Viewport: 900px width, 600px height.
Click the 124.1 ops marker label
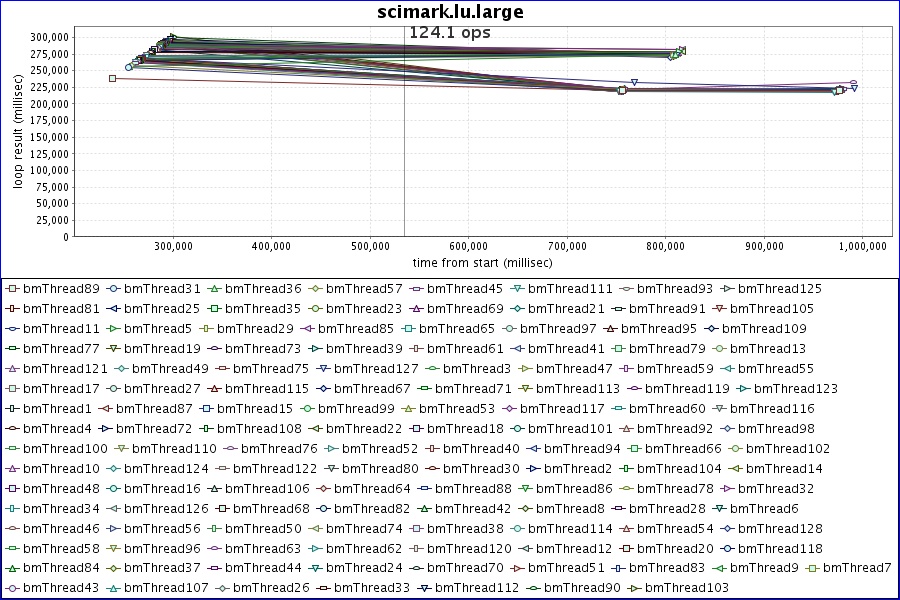point(450,33)
